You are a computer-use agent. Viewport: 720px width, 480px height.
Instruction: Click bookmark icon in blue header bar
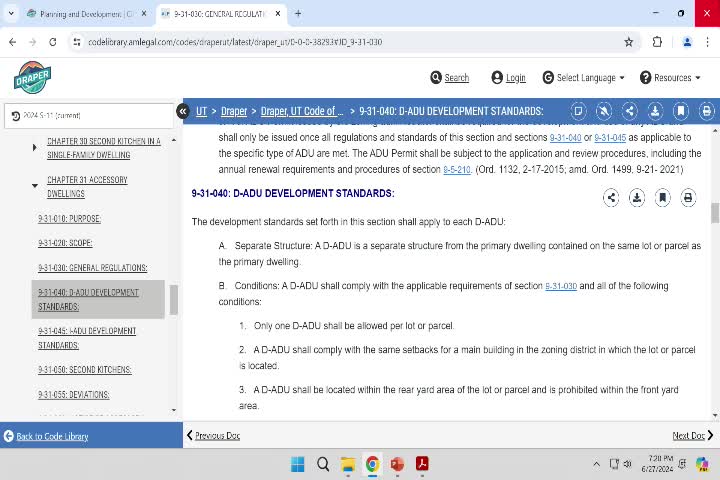click(681, 111)
